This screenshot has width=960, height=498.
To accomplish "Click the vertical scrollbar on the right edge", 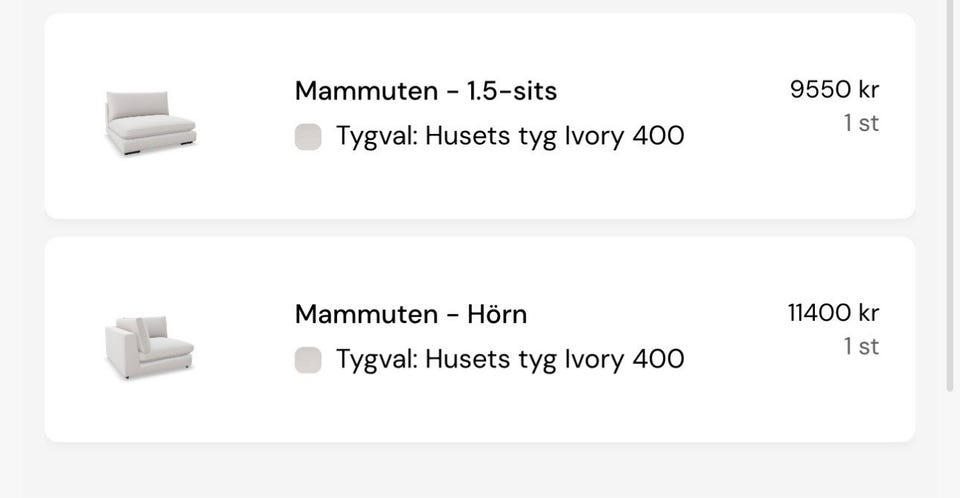I will (x=951, y=200).
